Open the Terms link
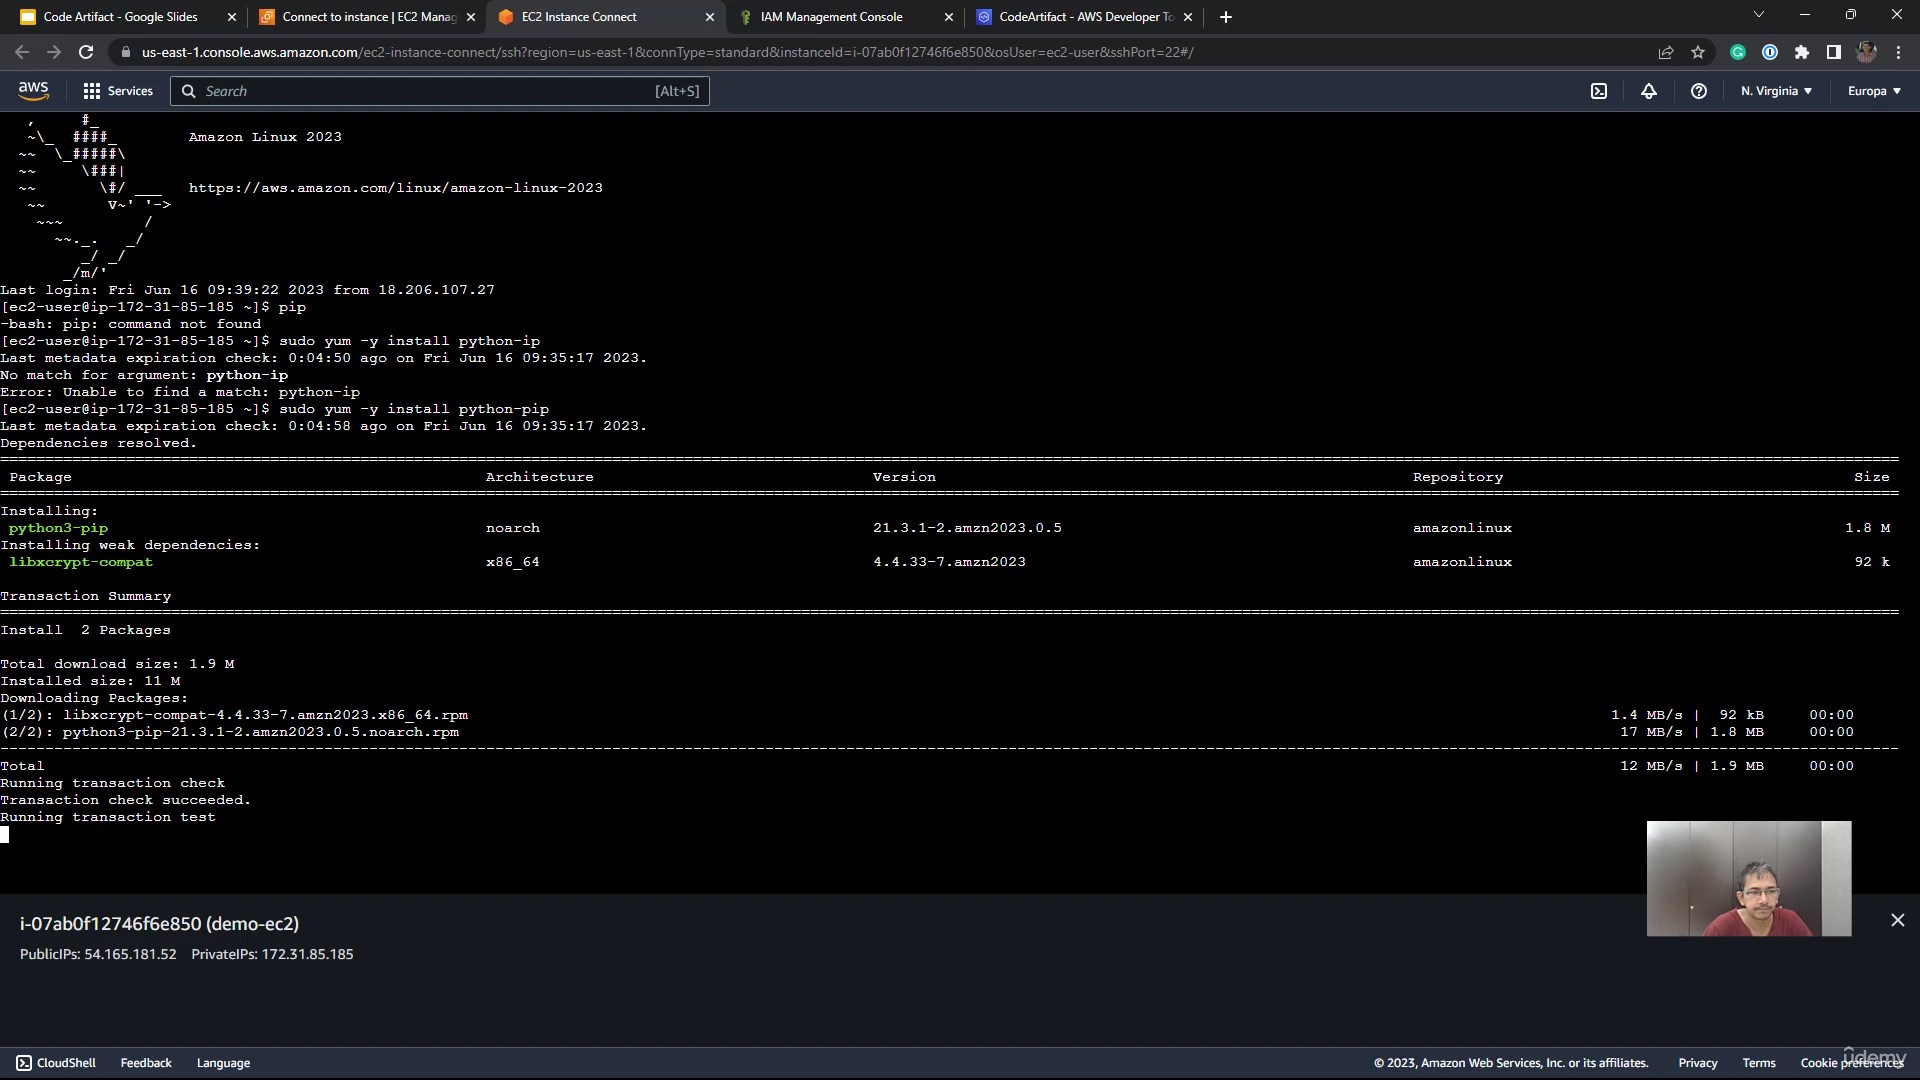 coord(1759,1063)
